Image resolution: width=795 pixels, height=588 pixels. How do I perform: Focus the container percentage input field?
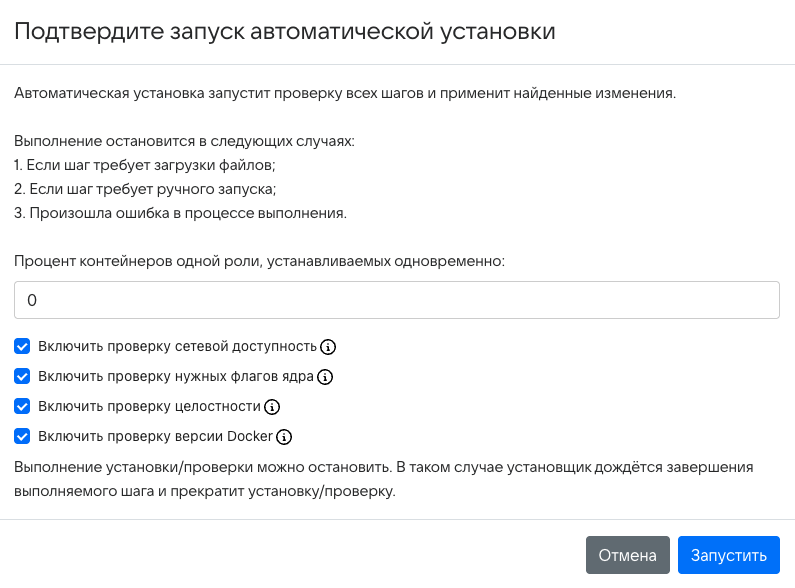[x=397, y=300]
